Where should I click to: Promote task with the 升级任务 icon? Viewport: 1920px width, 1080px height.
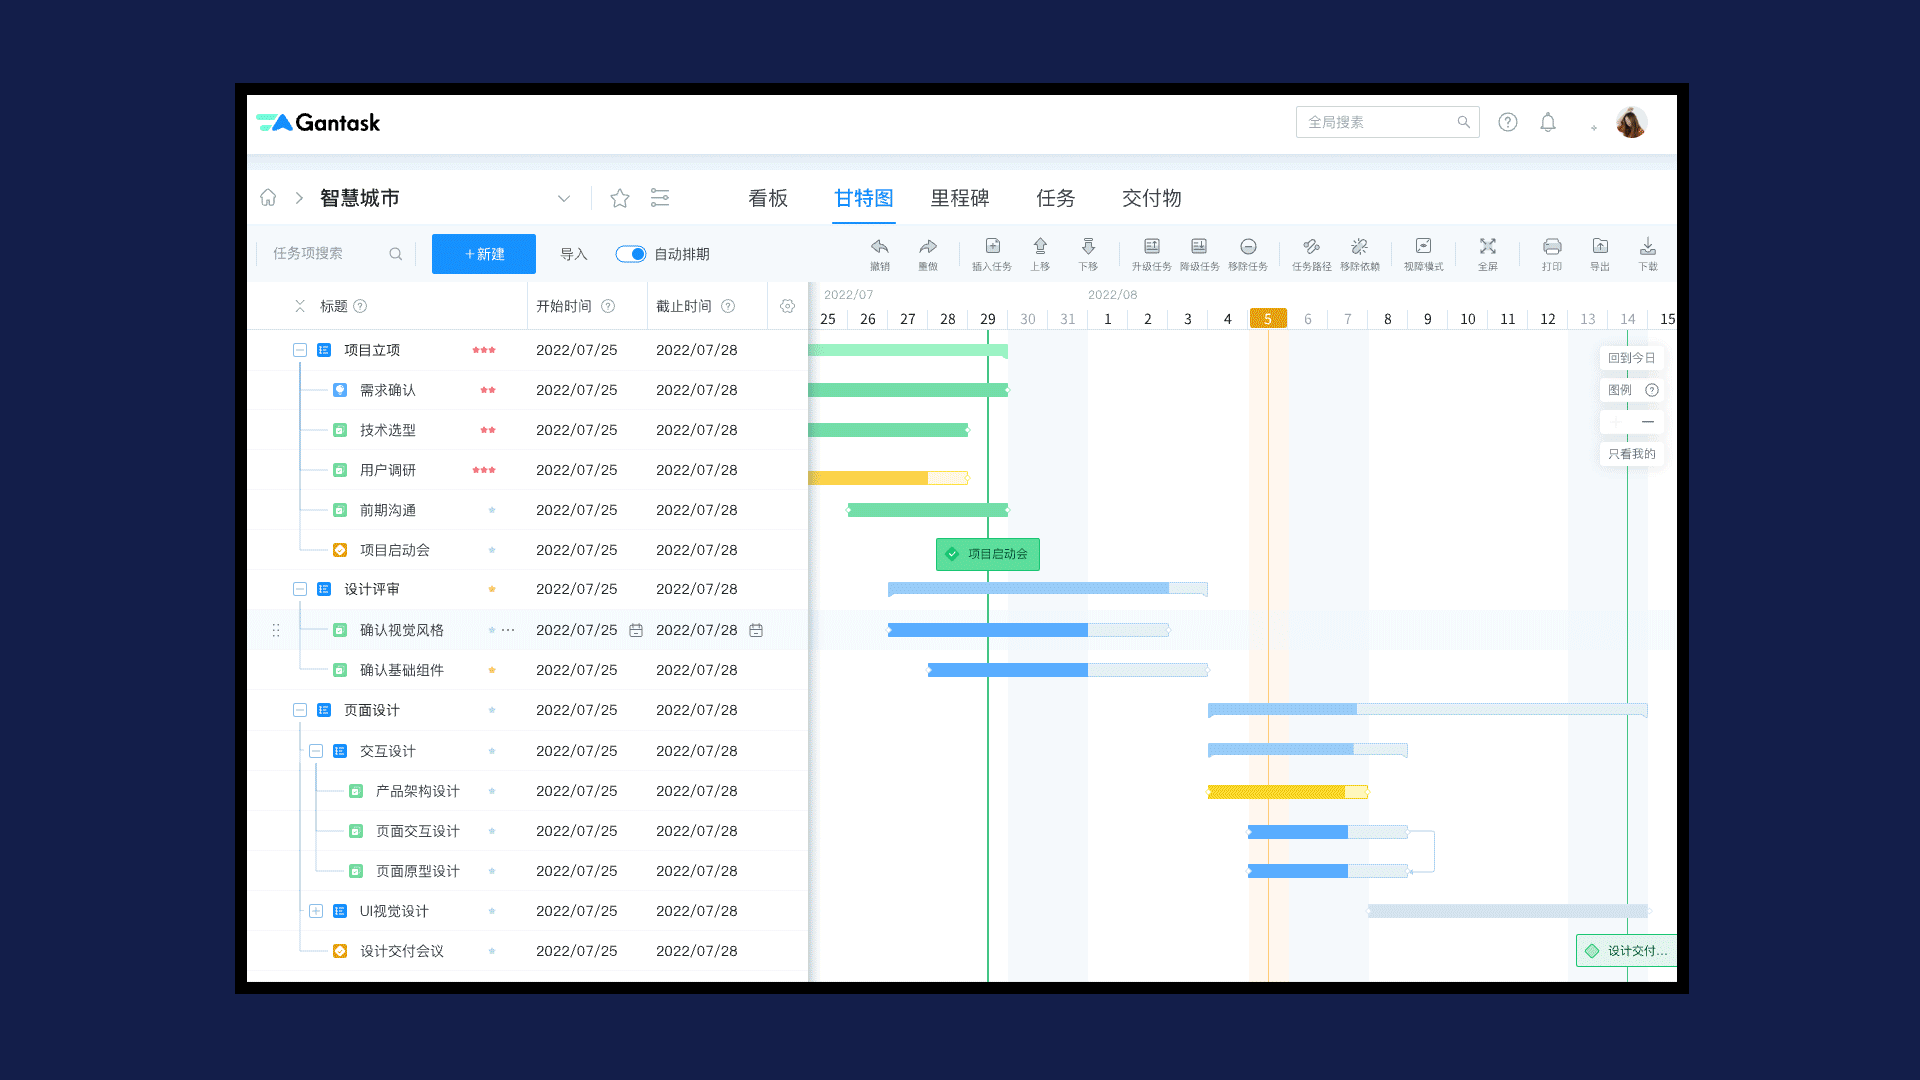1152,247
